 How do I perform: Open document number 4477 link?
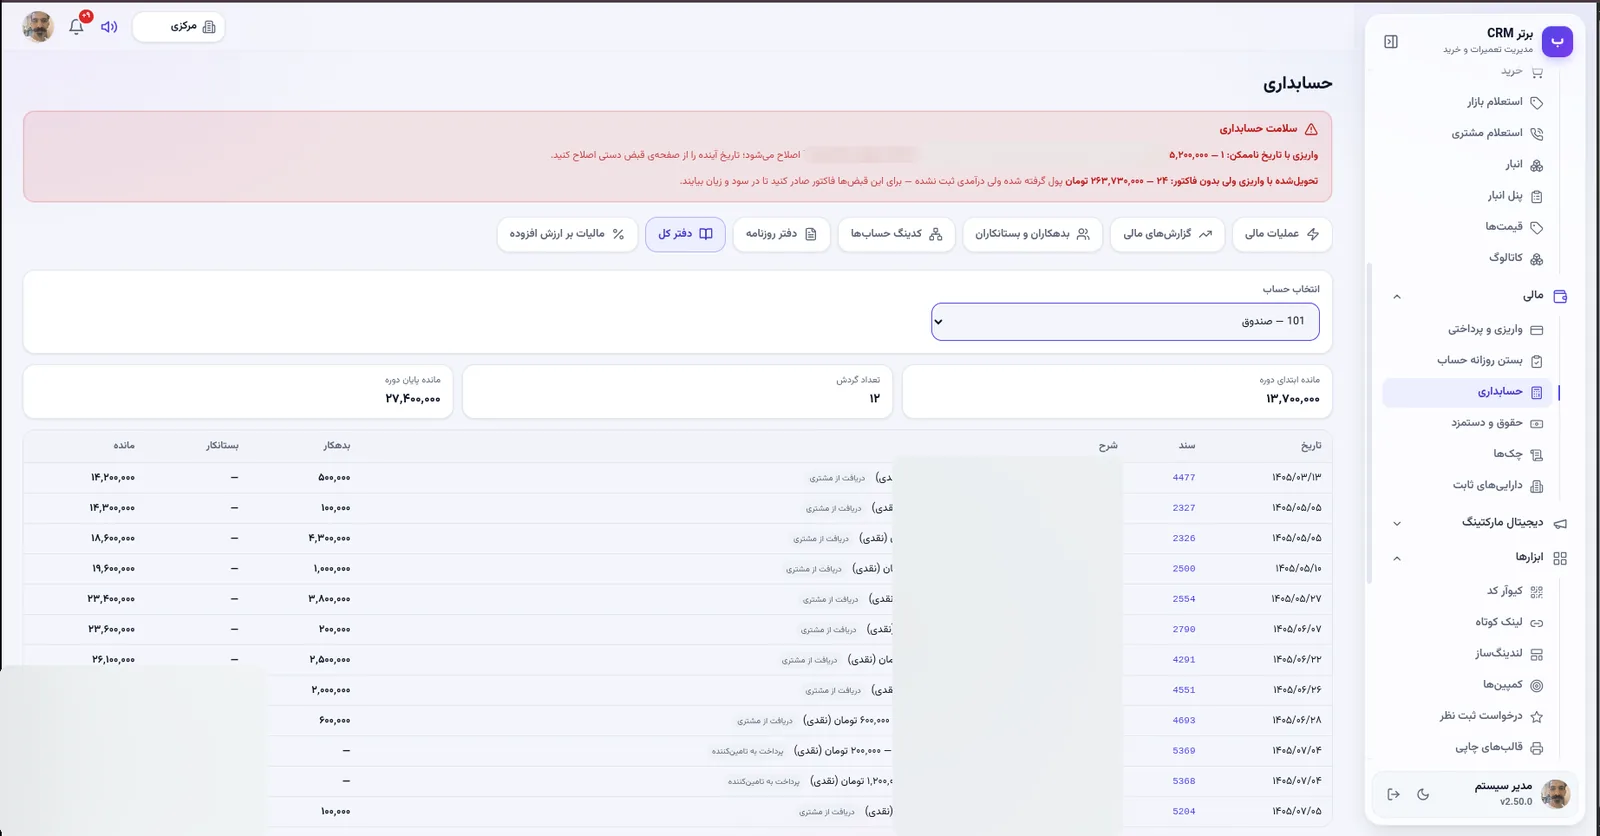point(1184,478)
